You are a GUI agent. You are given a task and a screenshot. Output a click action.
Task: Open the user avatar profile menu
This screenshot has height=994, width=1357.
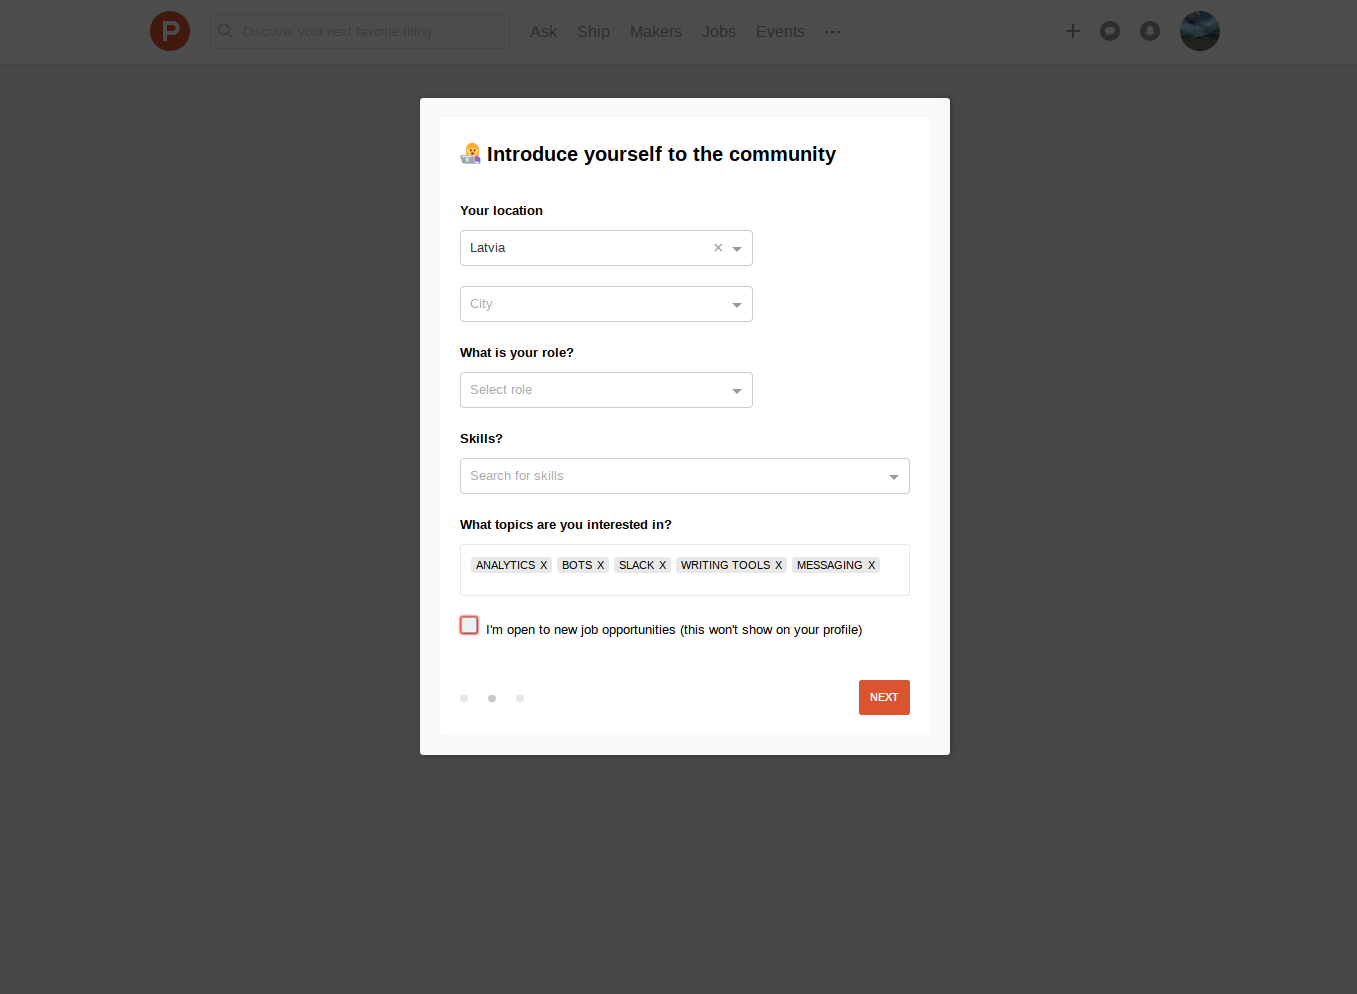tap(1200, 31)
